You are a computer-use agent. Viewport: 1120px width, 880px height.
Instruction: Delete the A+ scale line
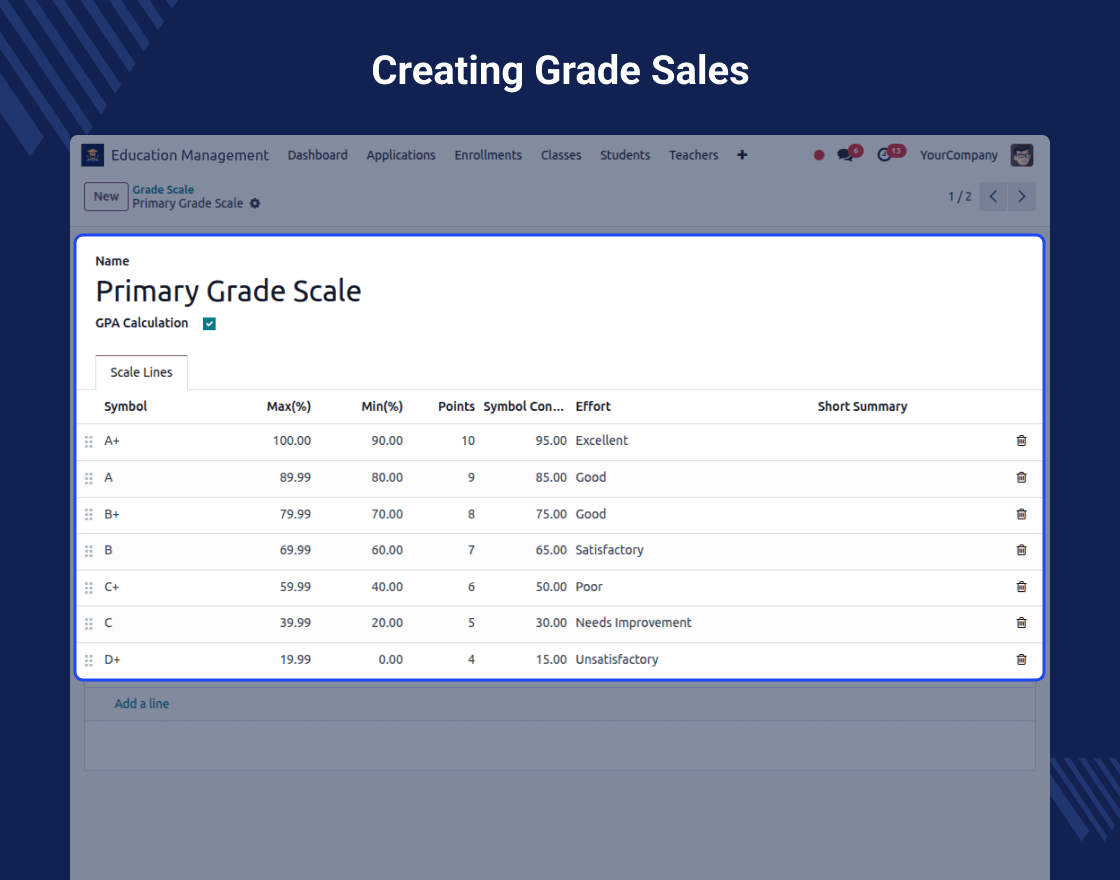tap(1021, 441)
